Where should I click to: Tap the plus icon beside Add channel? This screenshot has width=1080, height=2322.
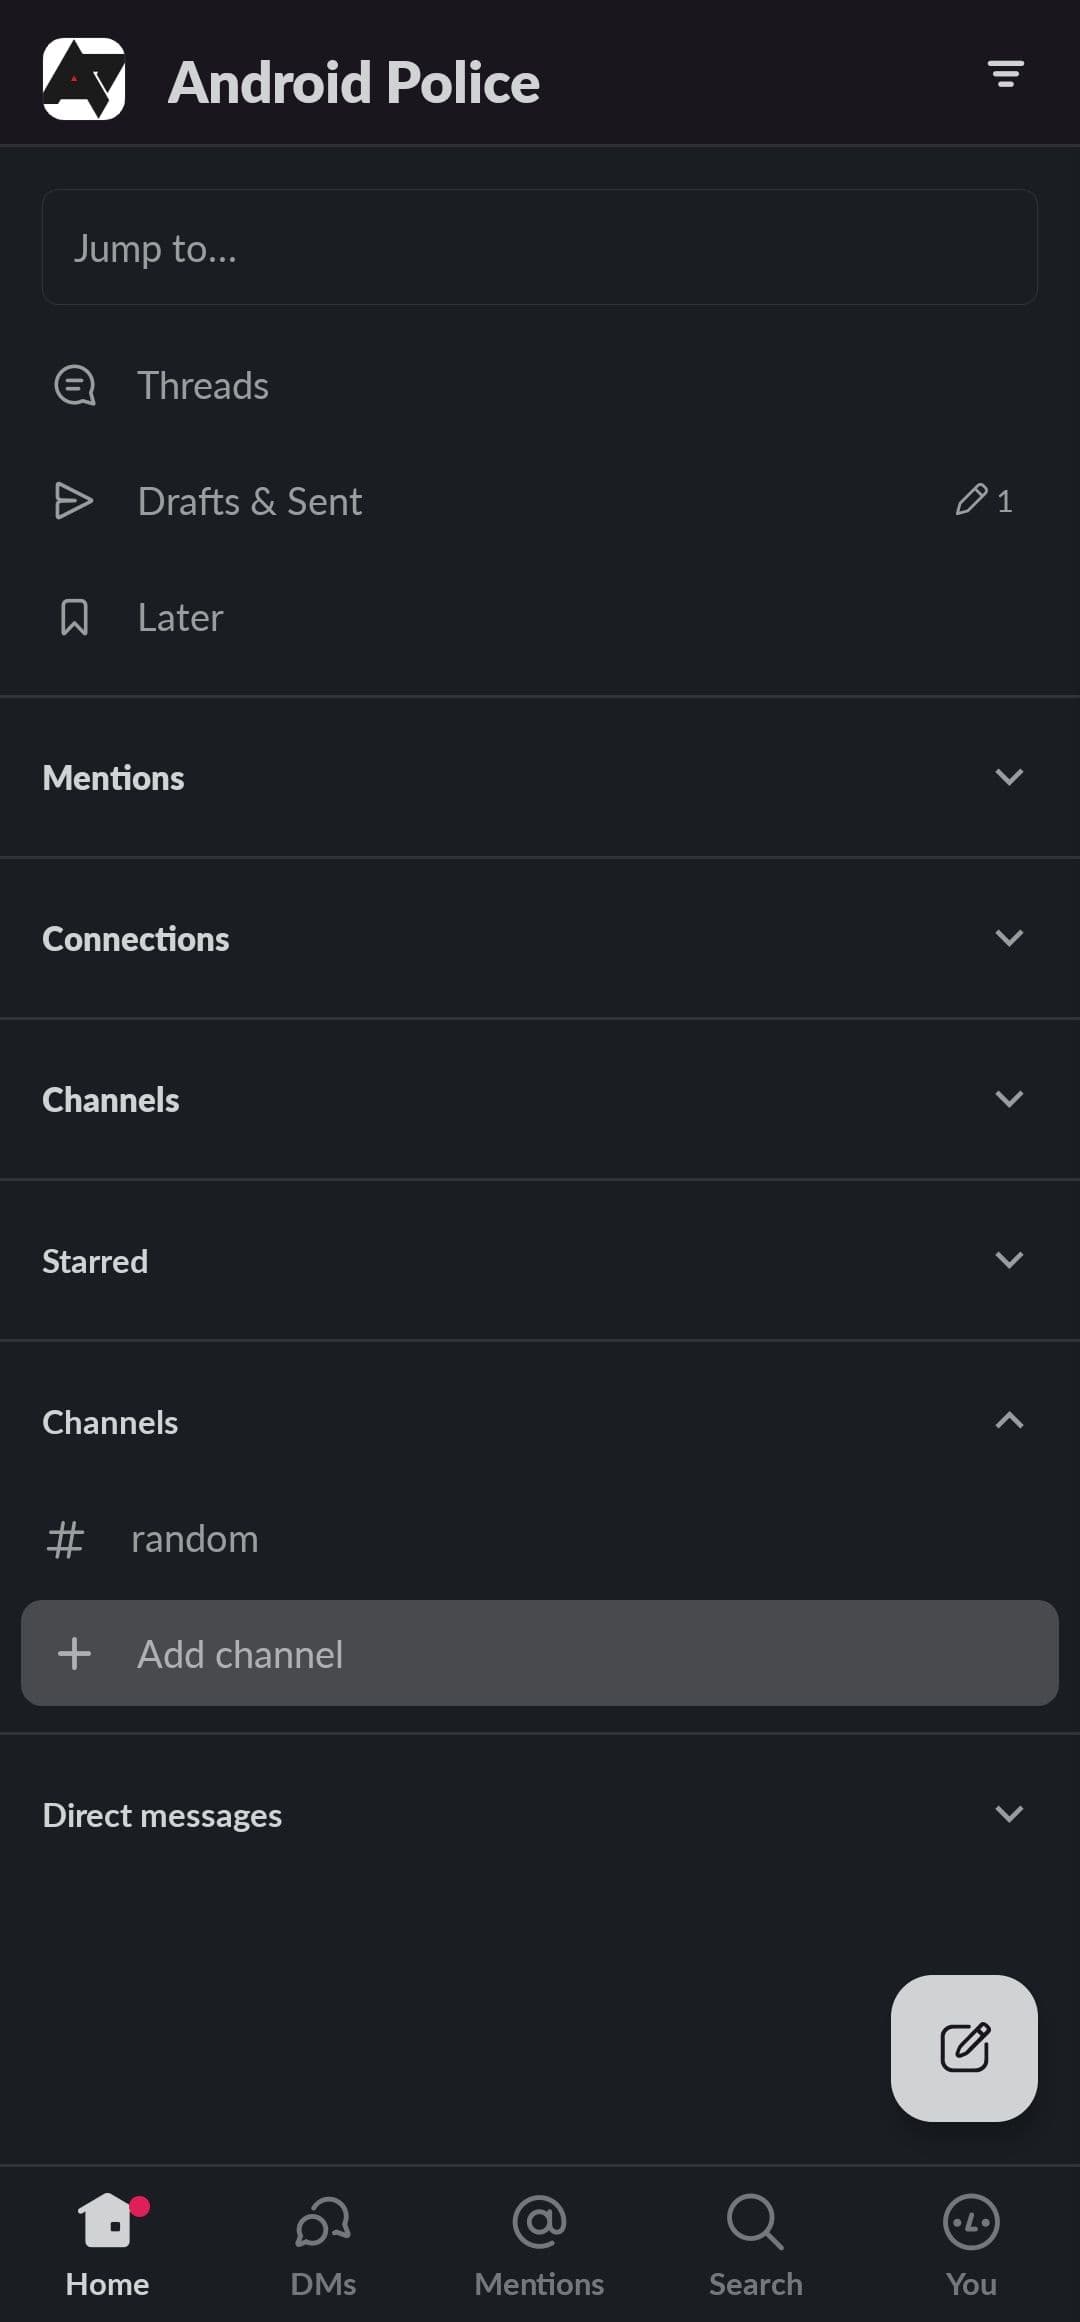pyautogui.click(x=74, y=1653)
